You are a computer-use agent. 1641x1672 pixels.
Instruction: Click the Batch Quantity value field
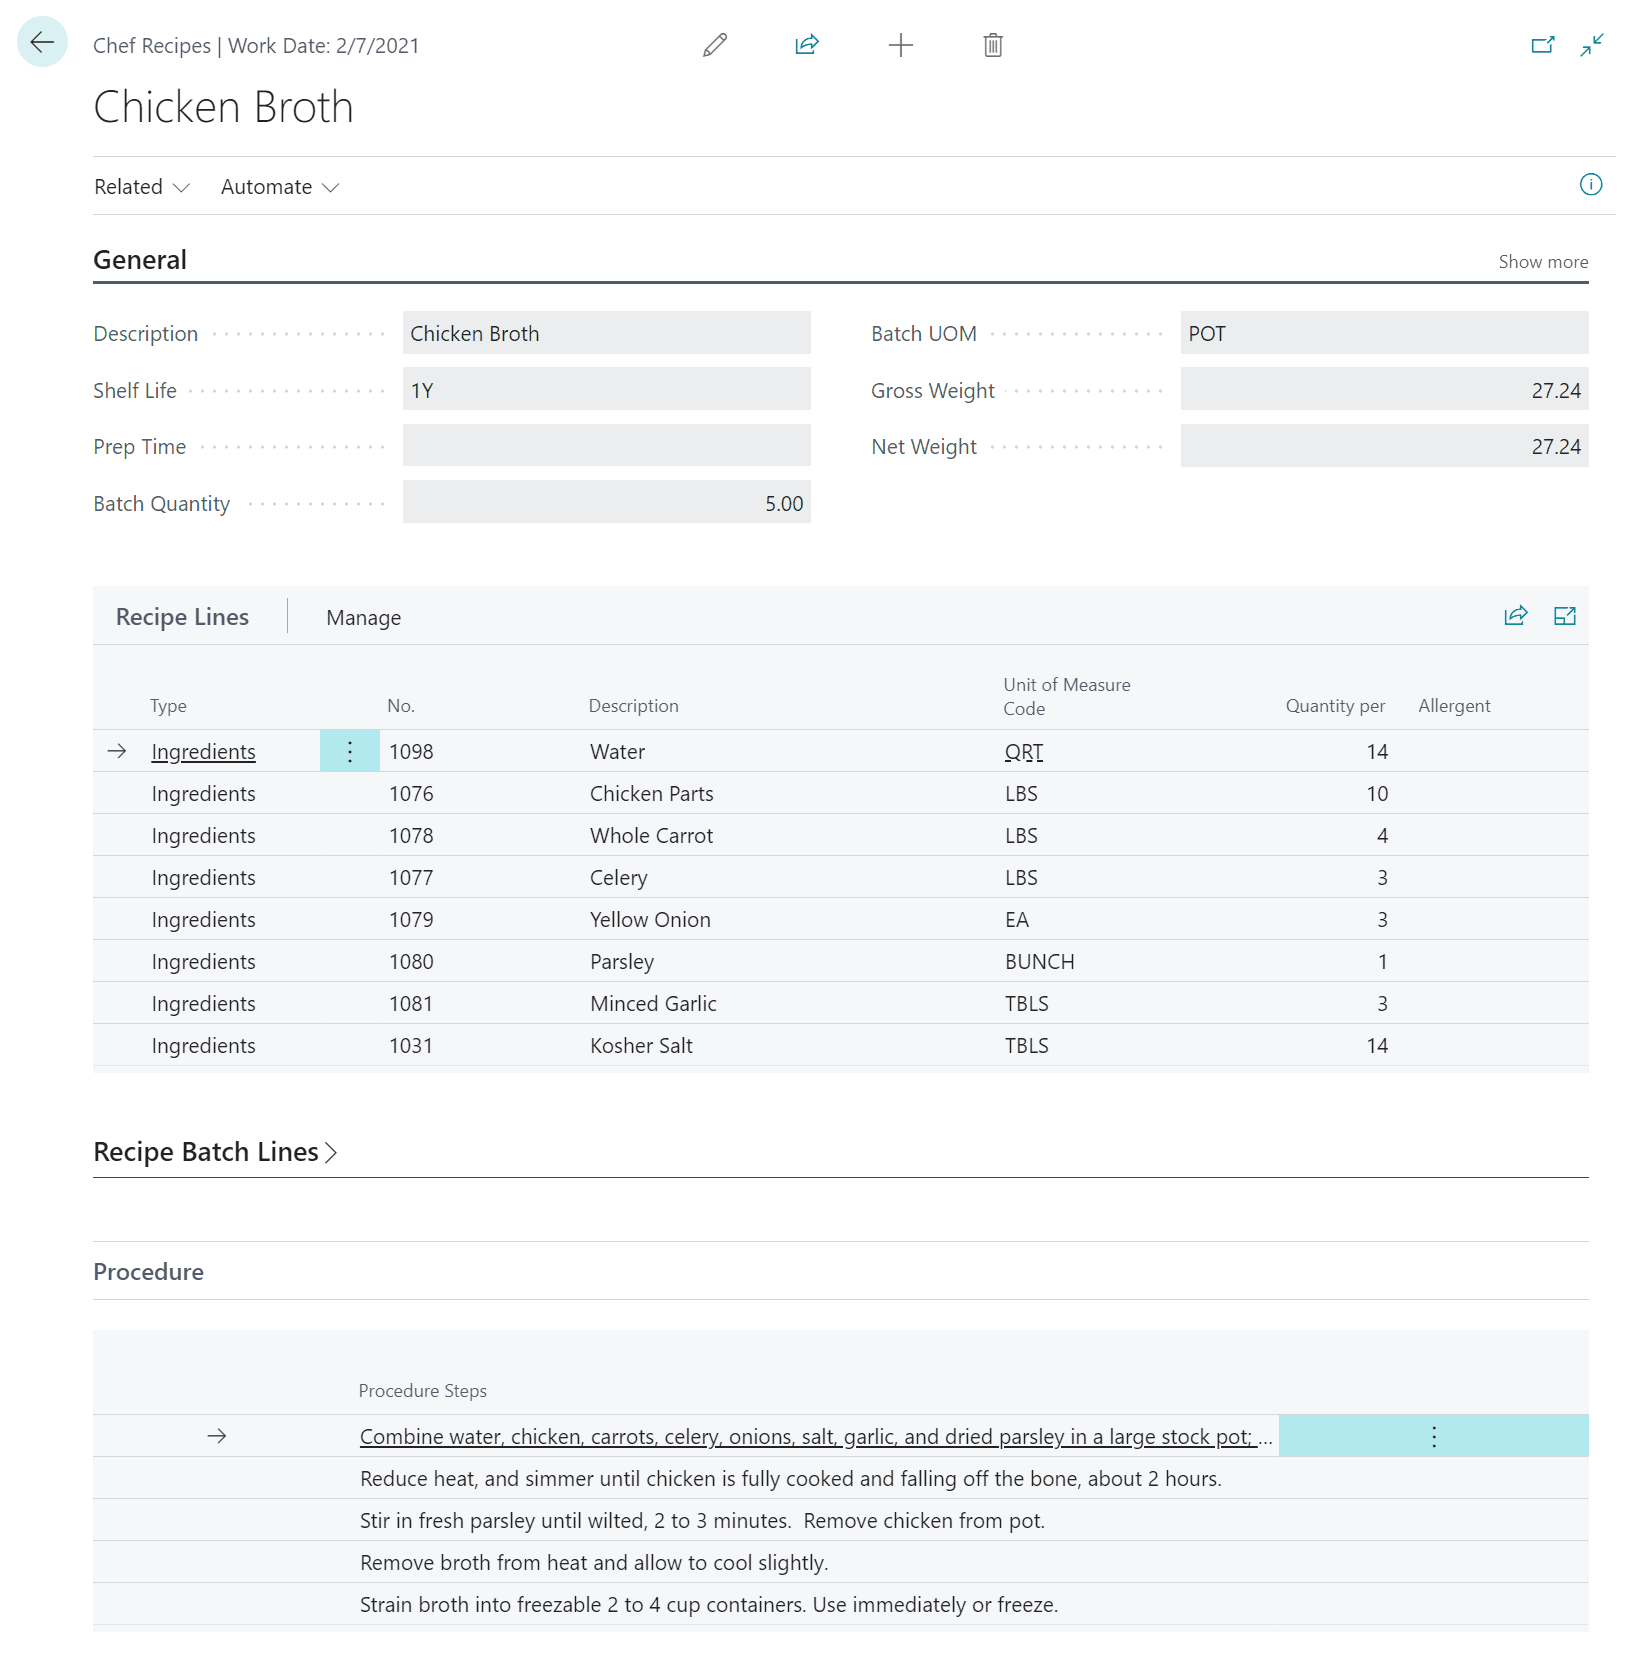pos(605,503)
